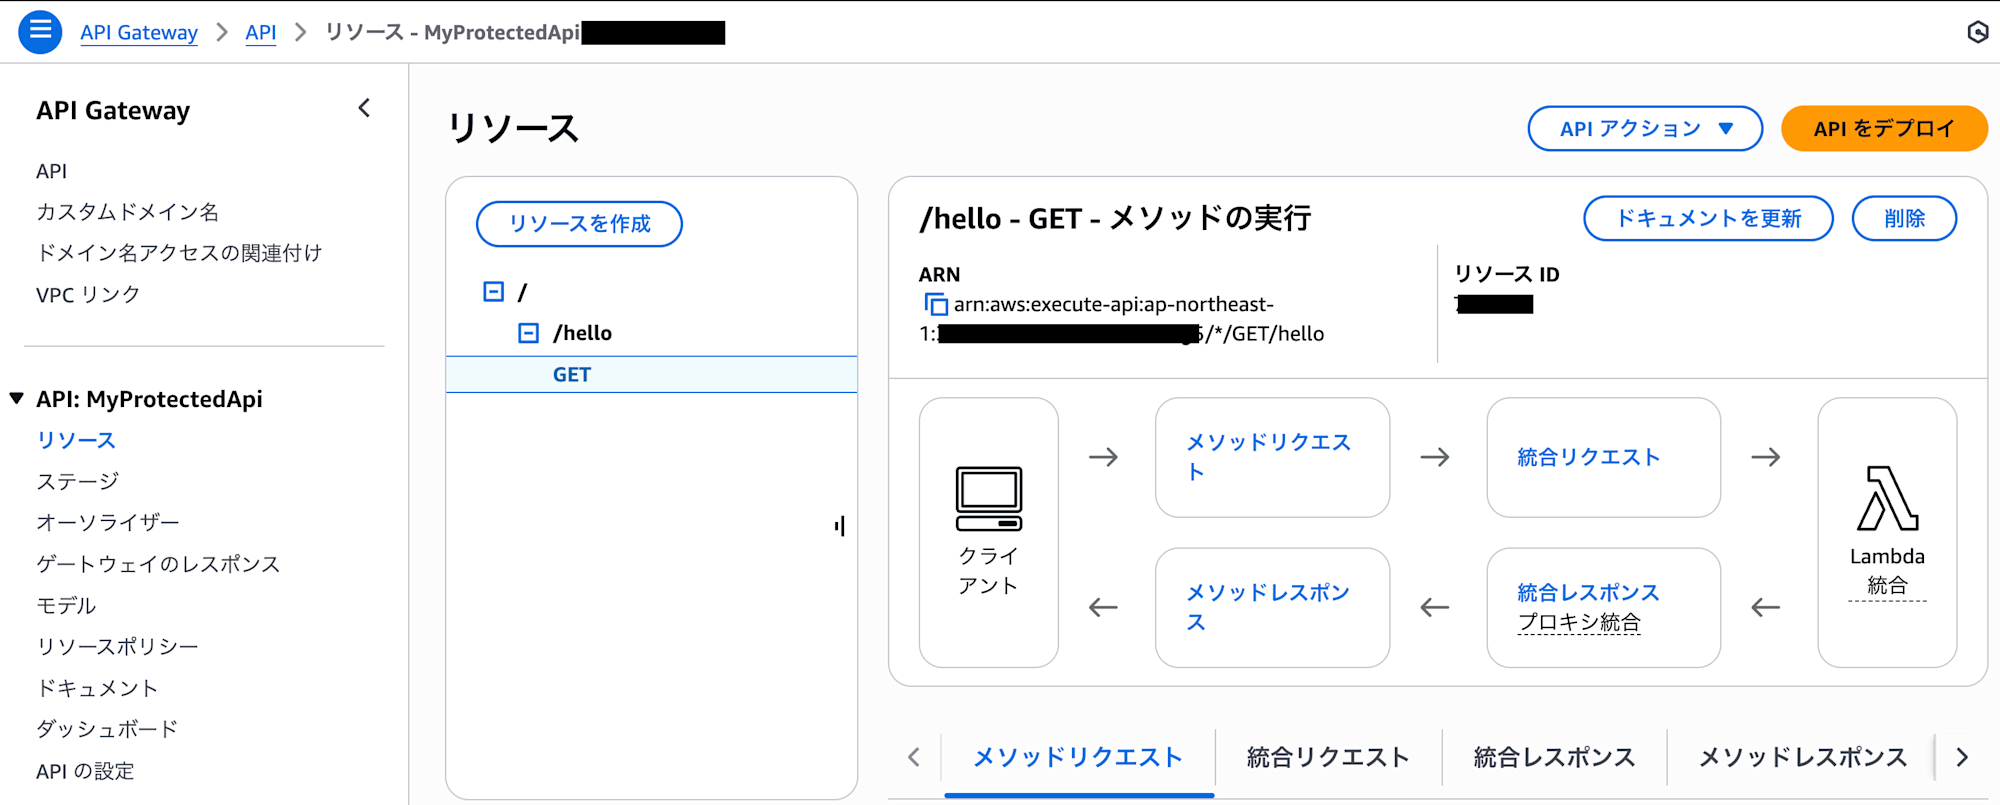Click the API をデプロイ button
The width and height of the screenshot is (2000, 805).
point(1884,129)
